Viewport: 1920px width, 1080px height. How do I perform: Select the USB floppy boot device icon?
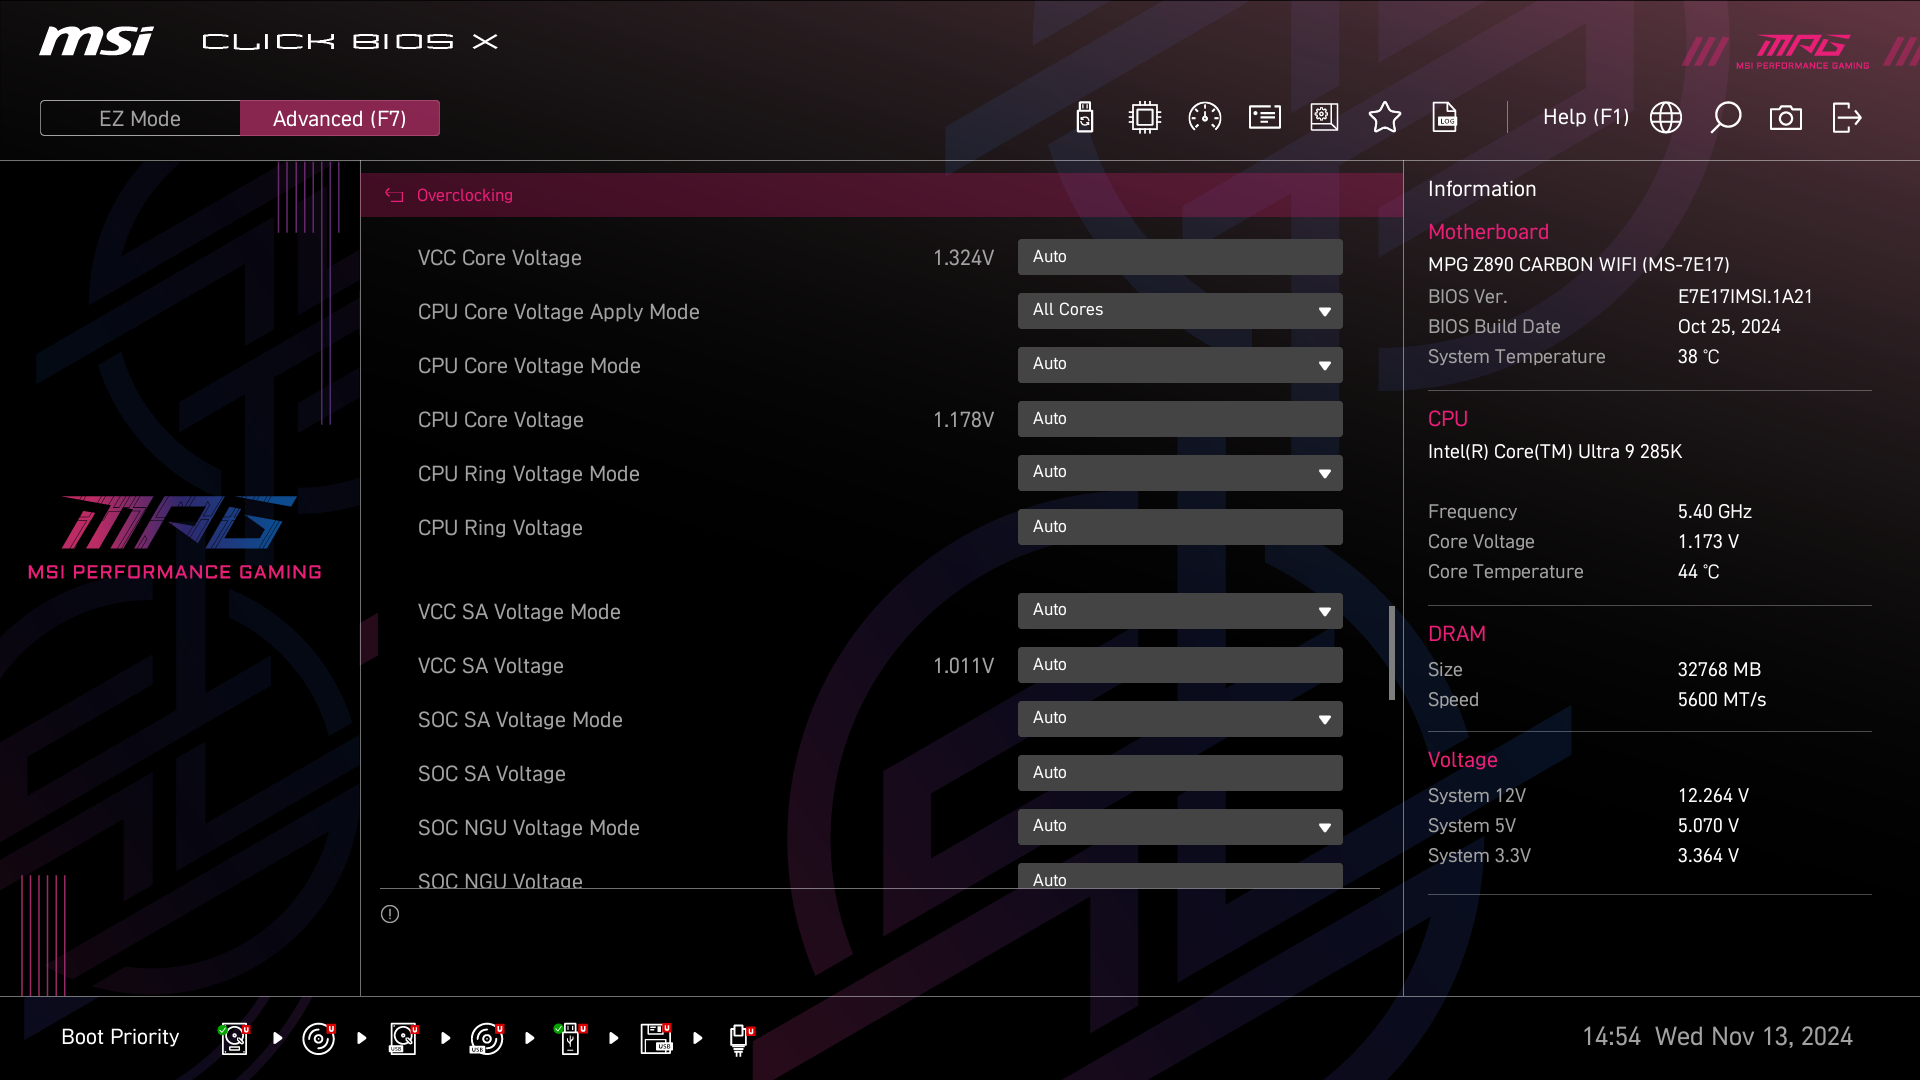656,1038
